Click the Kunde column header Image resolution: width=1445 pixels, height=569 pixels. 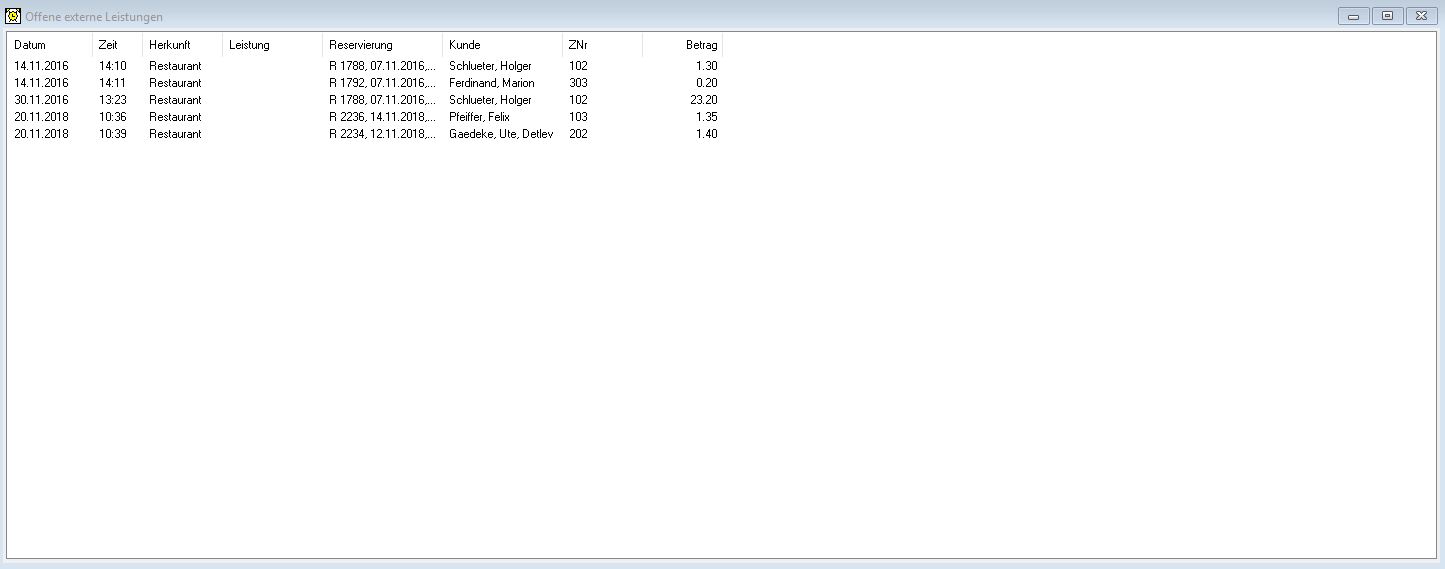(x=502, y=45)
